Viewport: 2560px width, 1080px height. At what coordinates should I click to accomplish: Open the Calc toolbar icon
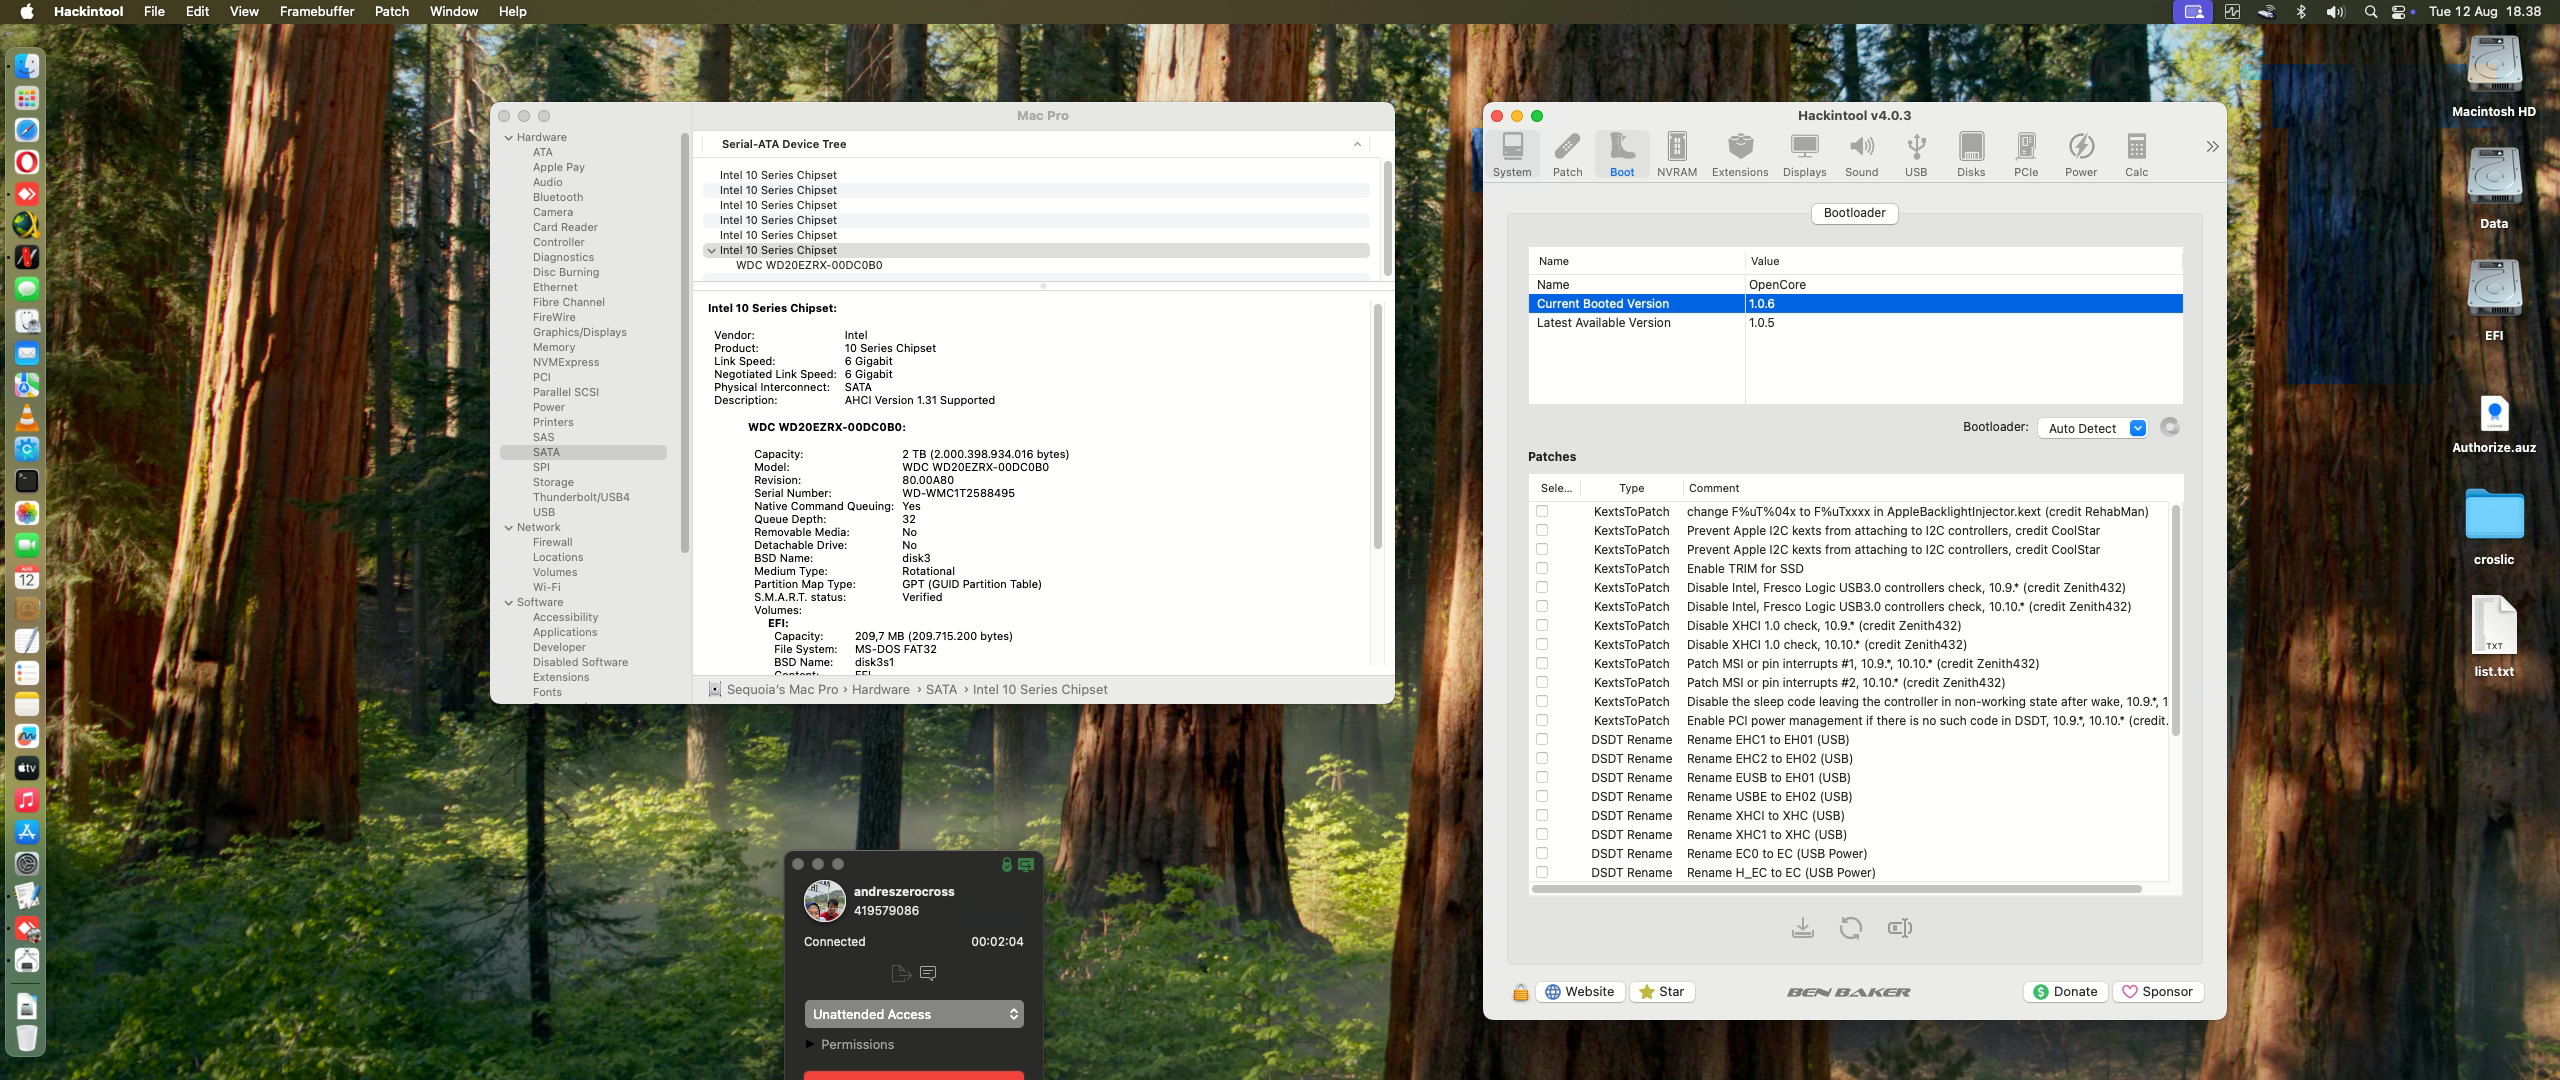pos(2136,155)
